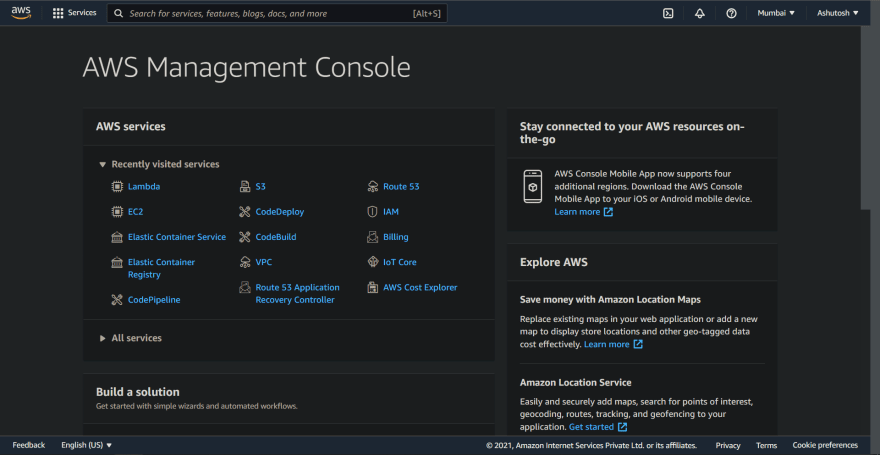Click the Amazon Location Service heading

point(575,383)
